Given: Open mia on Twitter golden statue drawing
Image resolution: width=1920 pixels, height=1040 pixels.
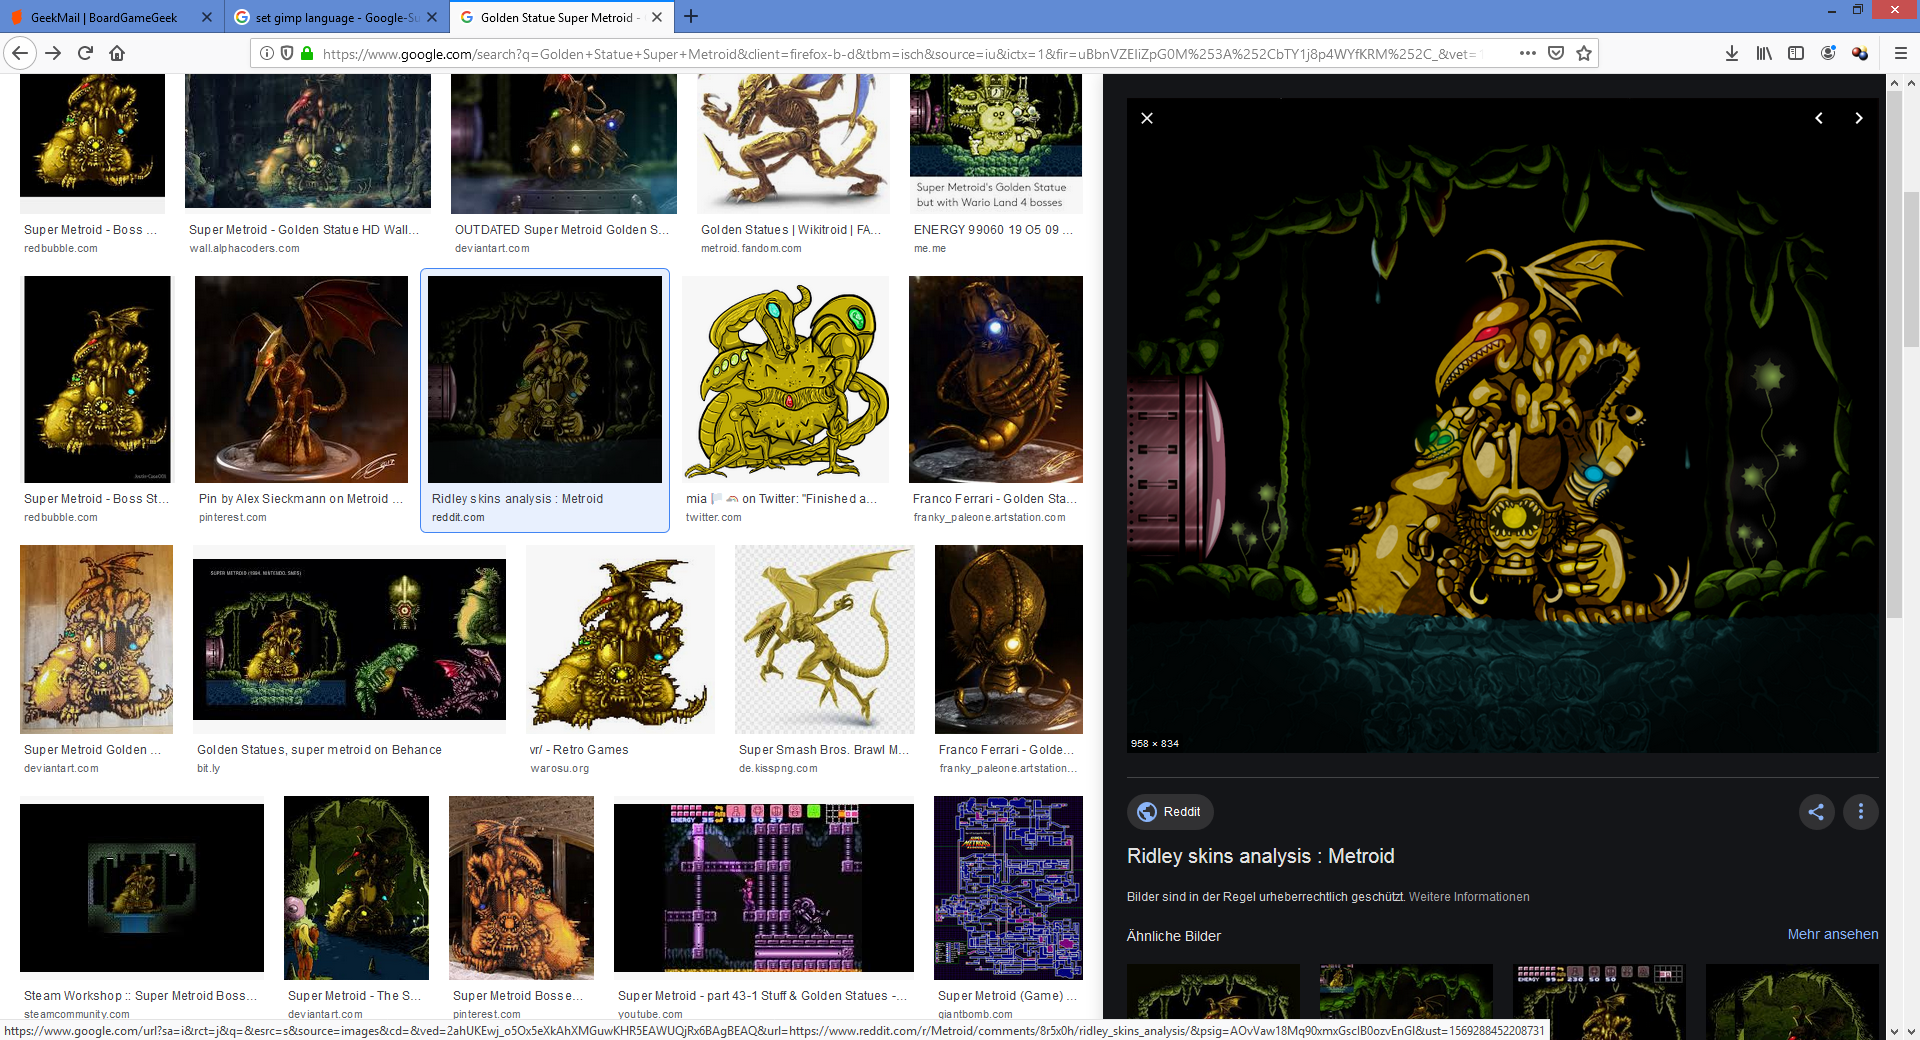Looking at the screenshot, I should click(785, 380).
